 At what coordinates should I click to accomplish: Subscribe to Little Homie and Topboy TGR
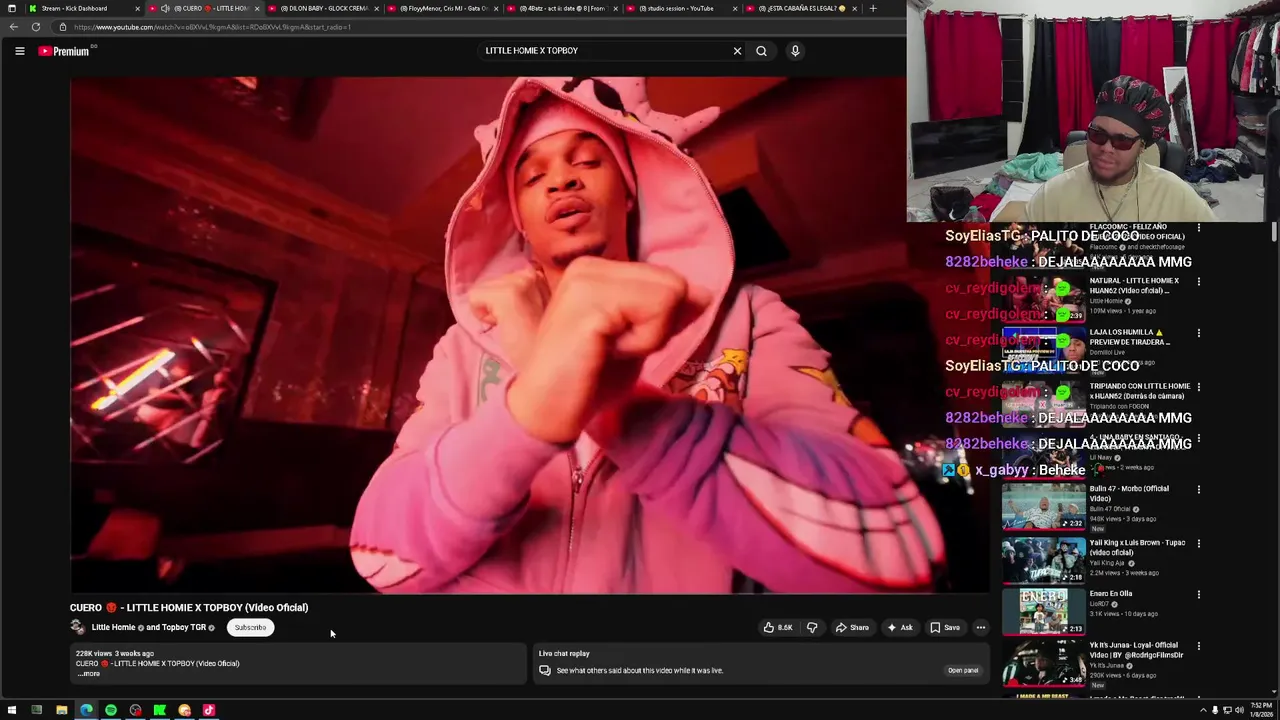coord(250,628)
